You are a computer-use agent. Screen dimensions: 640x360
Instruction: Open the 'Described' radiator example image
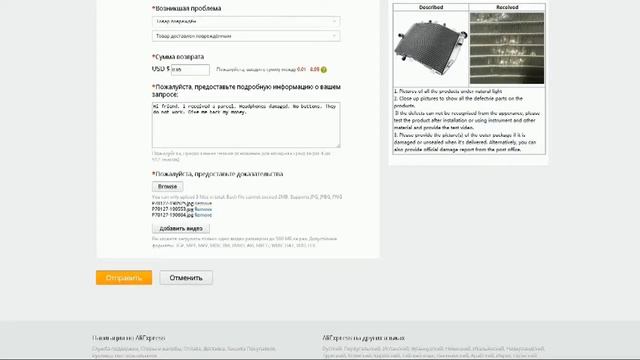pos(431,48)
